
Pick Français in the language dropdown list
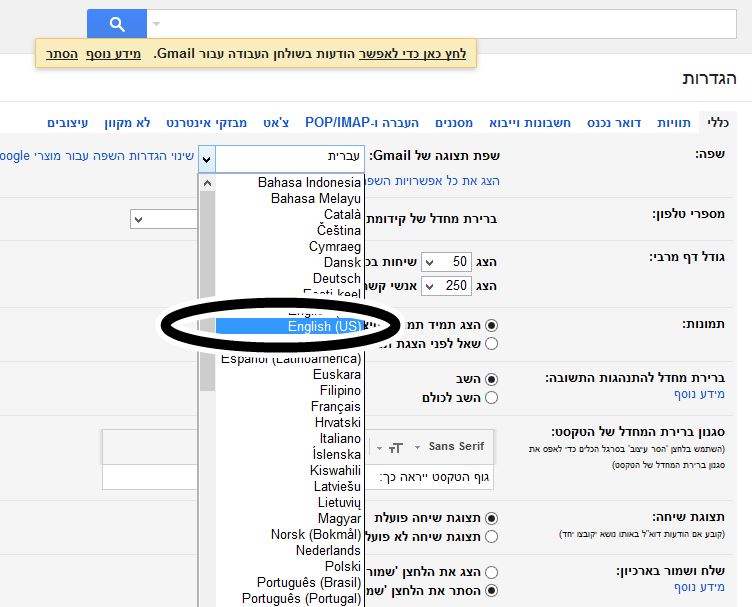(x=336, y=406)
